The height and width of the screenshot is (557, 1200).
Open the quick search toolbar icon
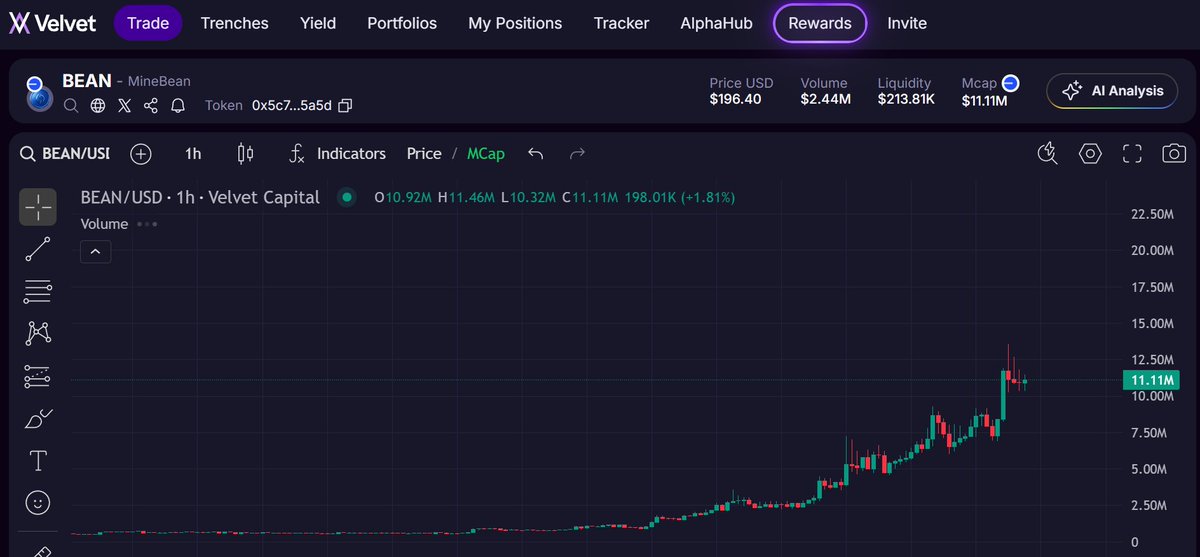click(x=1047, y=153)
